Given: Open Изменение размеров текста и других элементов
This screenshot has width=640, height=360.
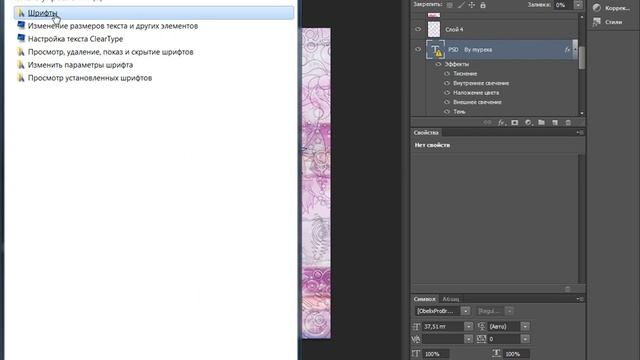Looking at the screenshot, I should (x=113, y=26).
